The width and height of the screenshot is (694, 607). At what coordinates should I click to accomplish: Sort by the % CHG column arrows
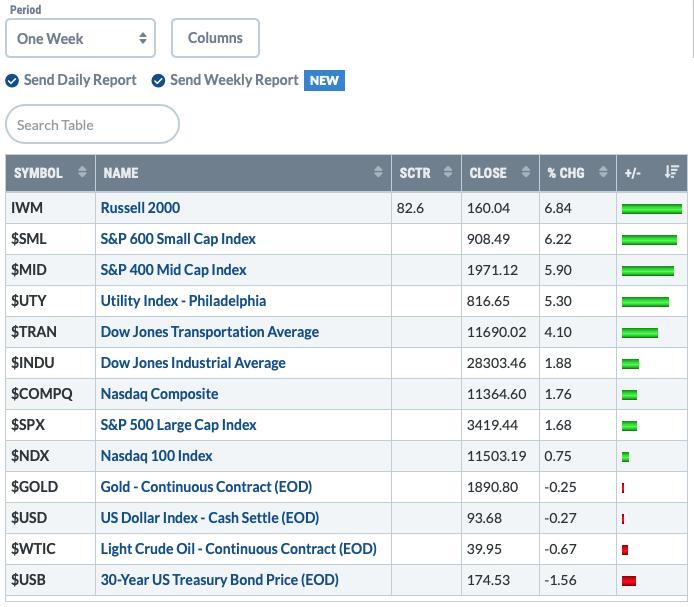[603, 172]
